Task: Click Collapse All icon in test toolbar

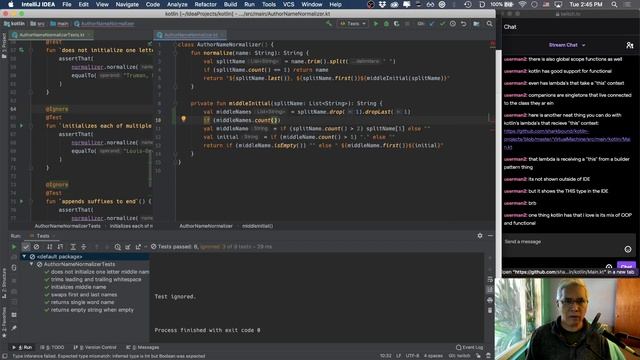Action: click(x=84, y=247)
